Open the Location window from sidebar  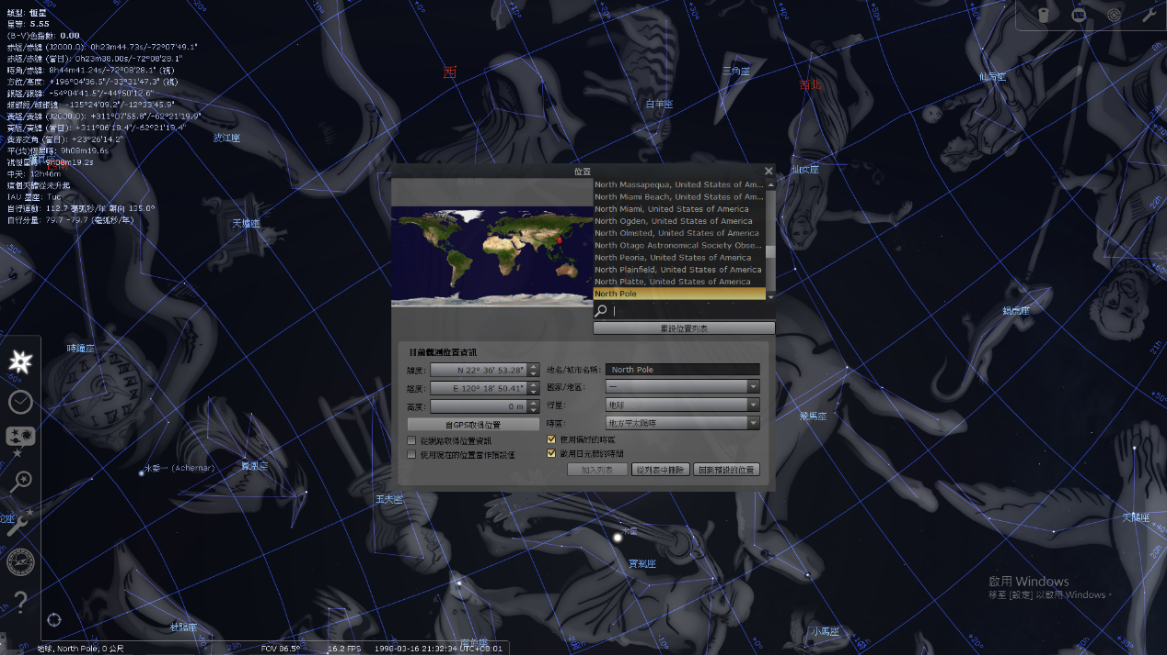pyautogui.click(x=20, y=361)
